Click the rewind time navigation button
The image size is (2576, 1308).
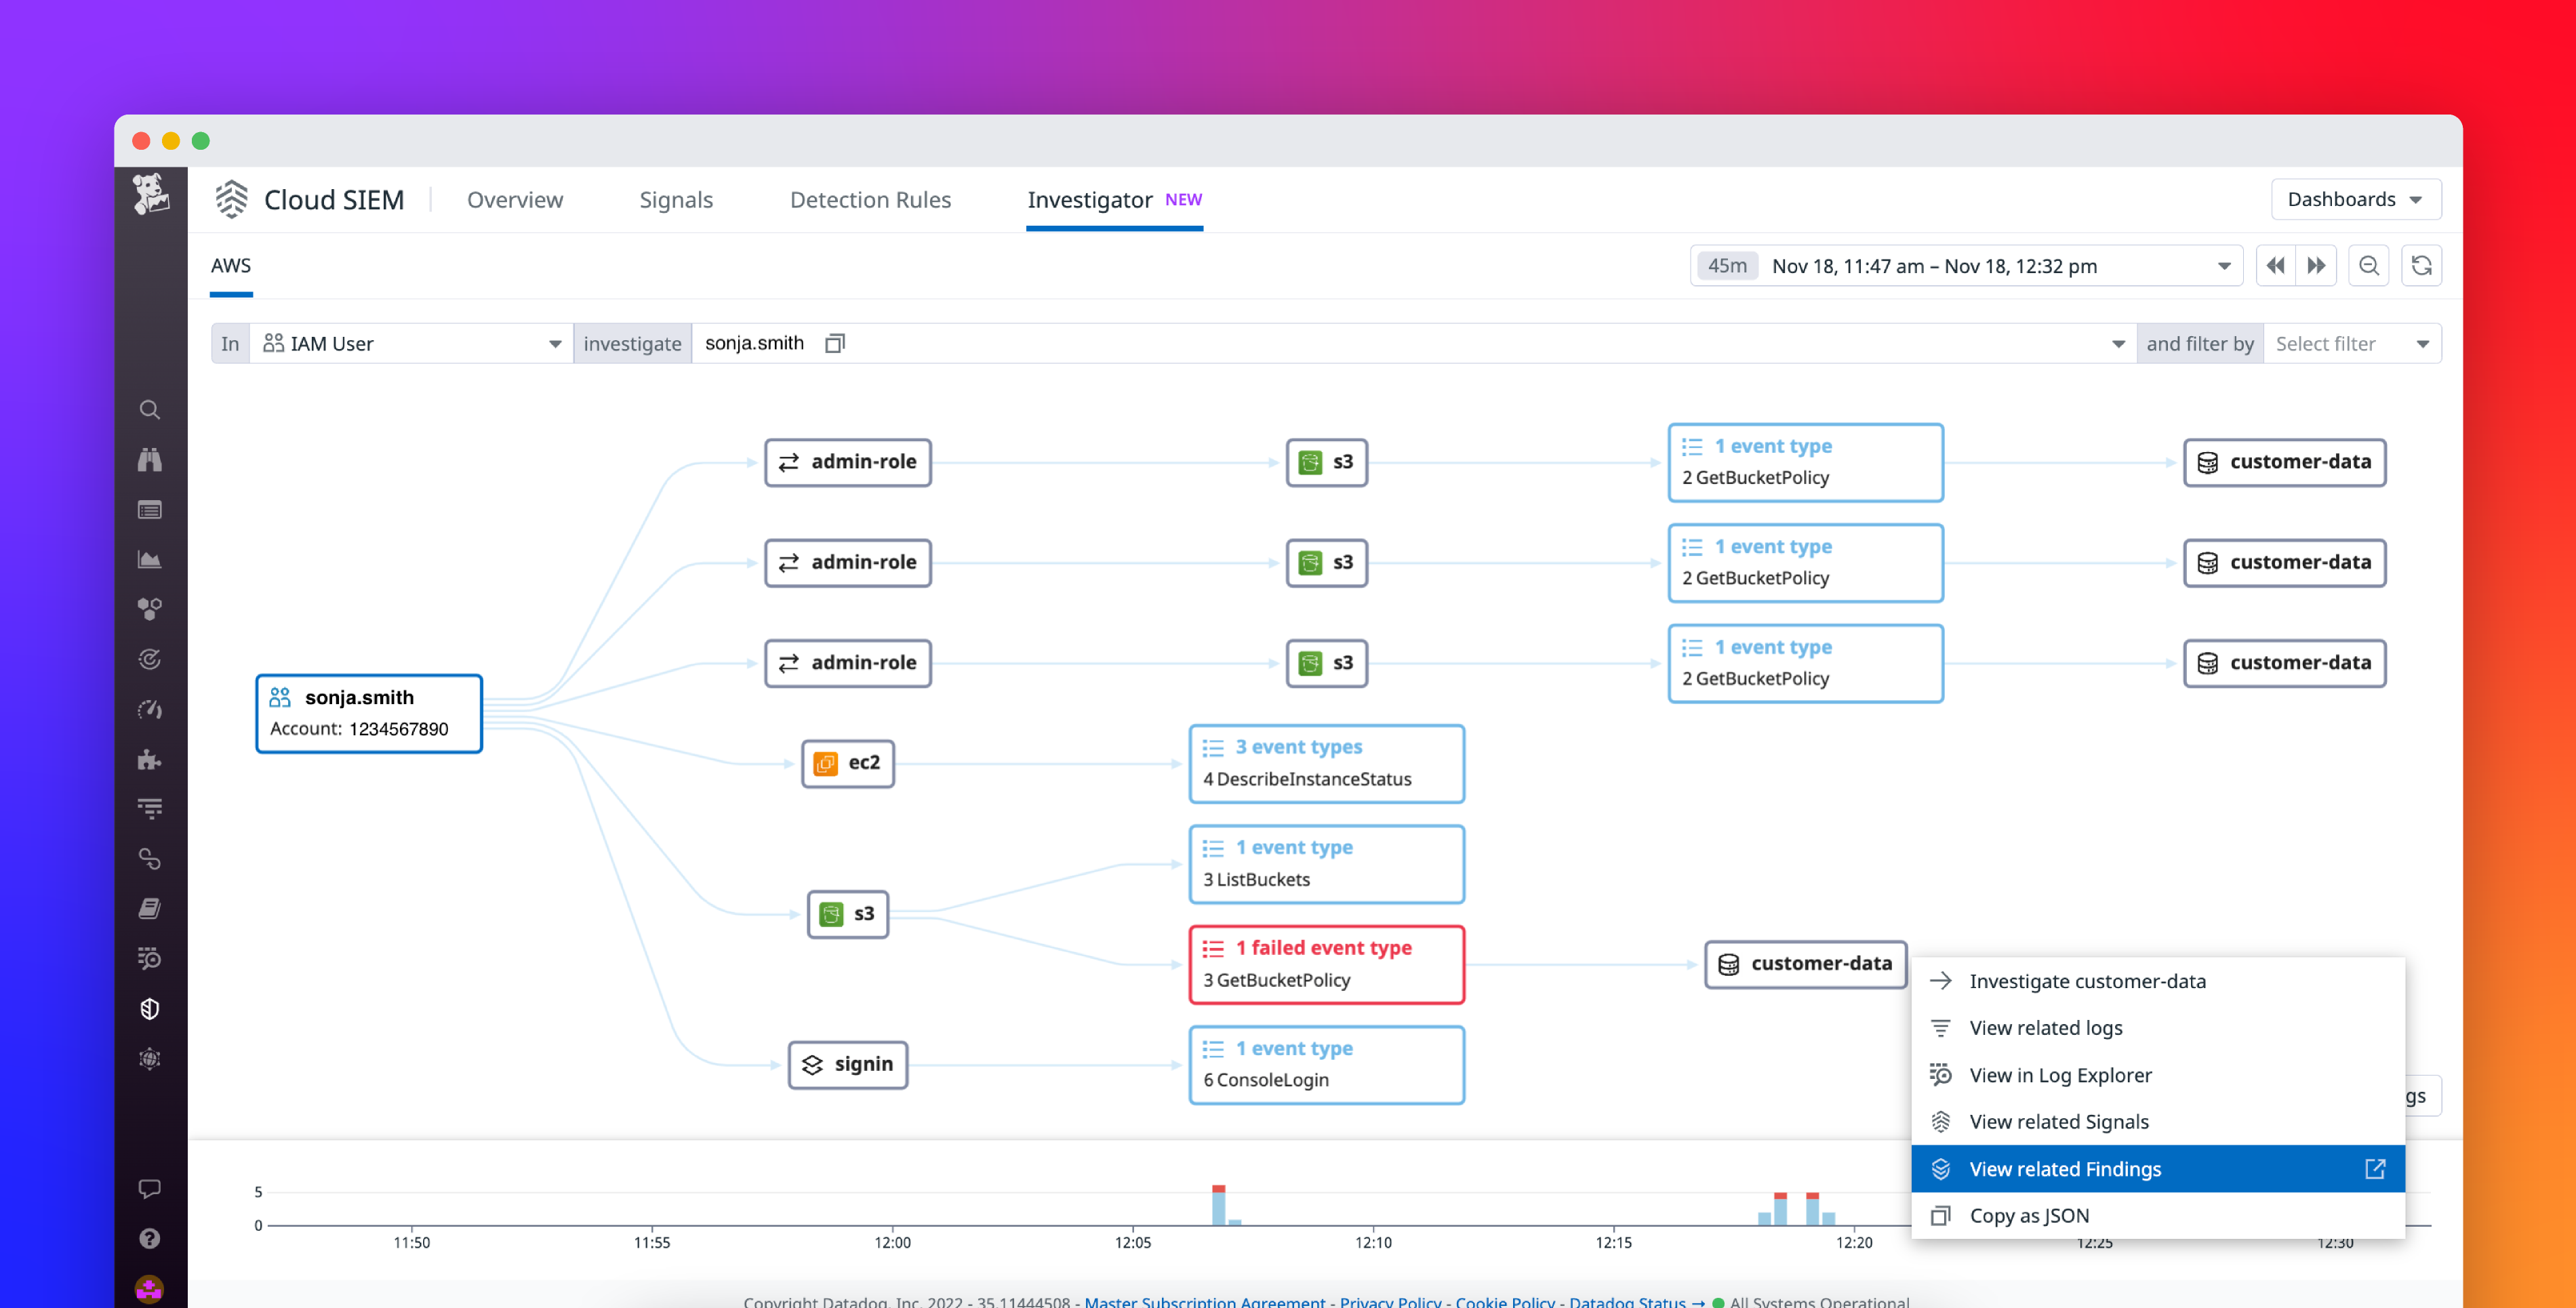pyautogui.click(x=2275, y=265)
